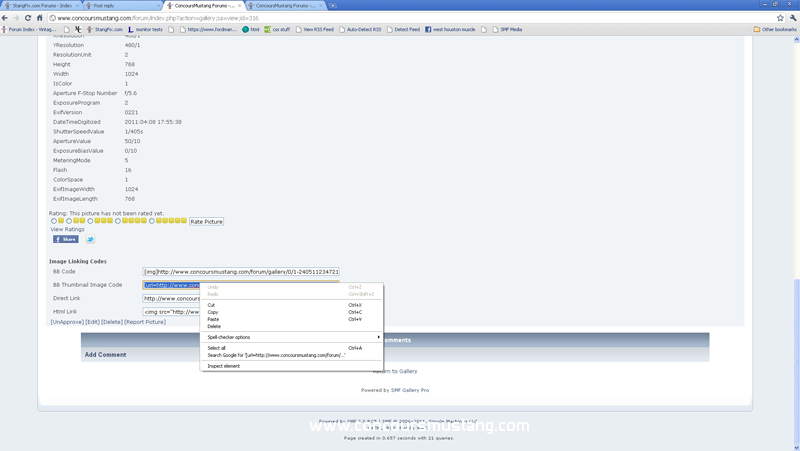800x451 pixels.
Task: Go to the Home page icon
Action: click(39, 18)
